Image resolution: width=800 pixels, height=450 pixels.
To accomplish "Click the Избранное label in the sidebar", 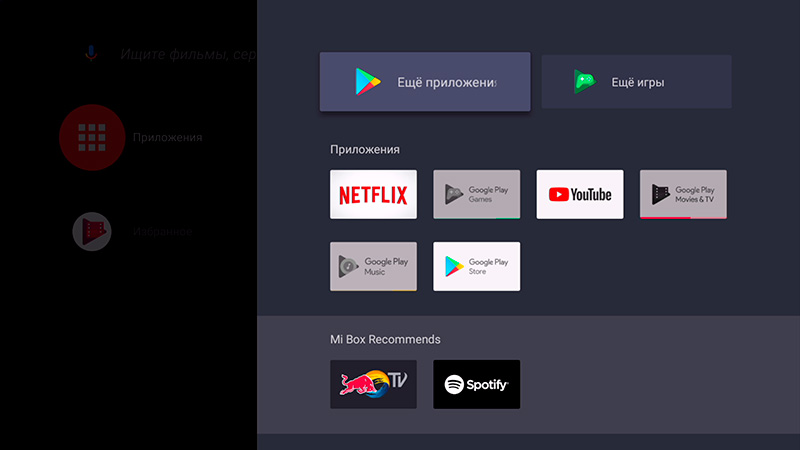I will point(163,231).
